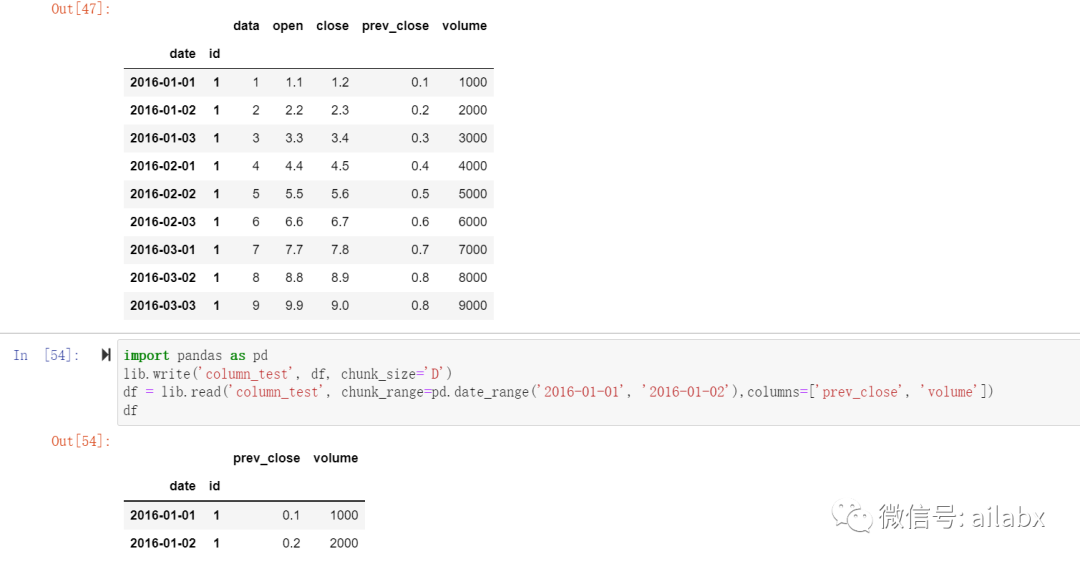Select the In [54] cell prompt
This screenshot has height=564, width=1080.
(46, 355)
